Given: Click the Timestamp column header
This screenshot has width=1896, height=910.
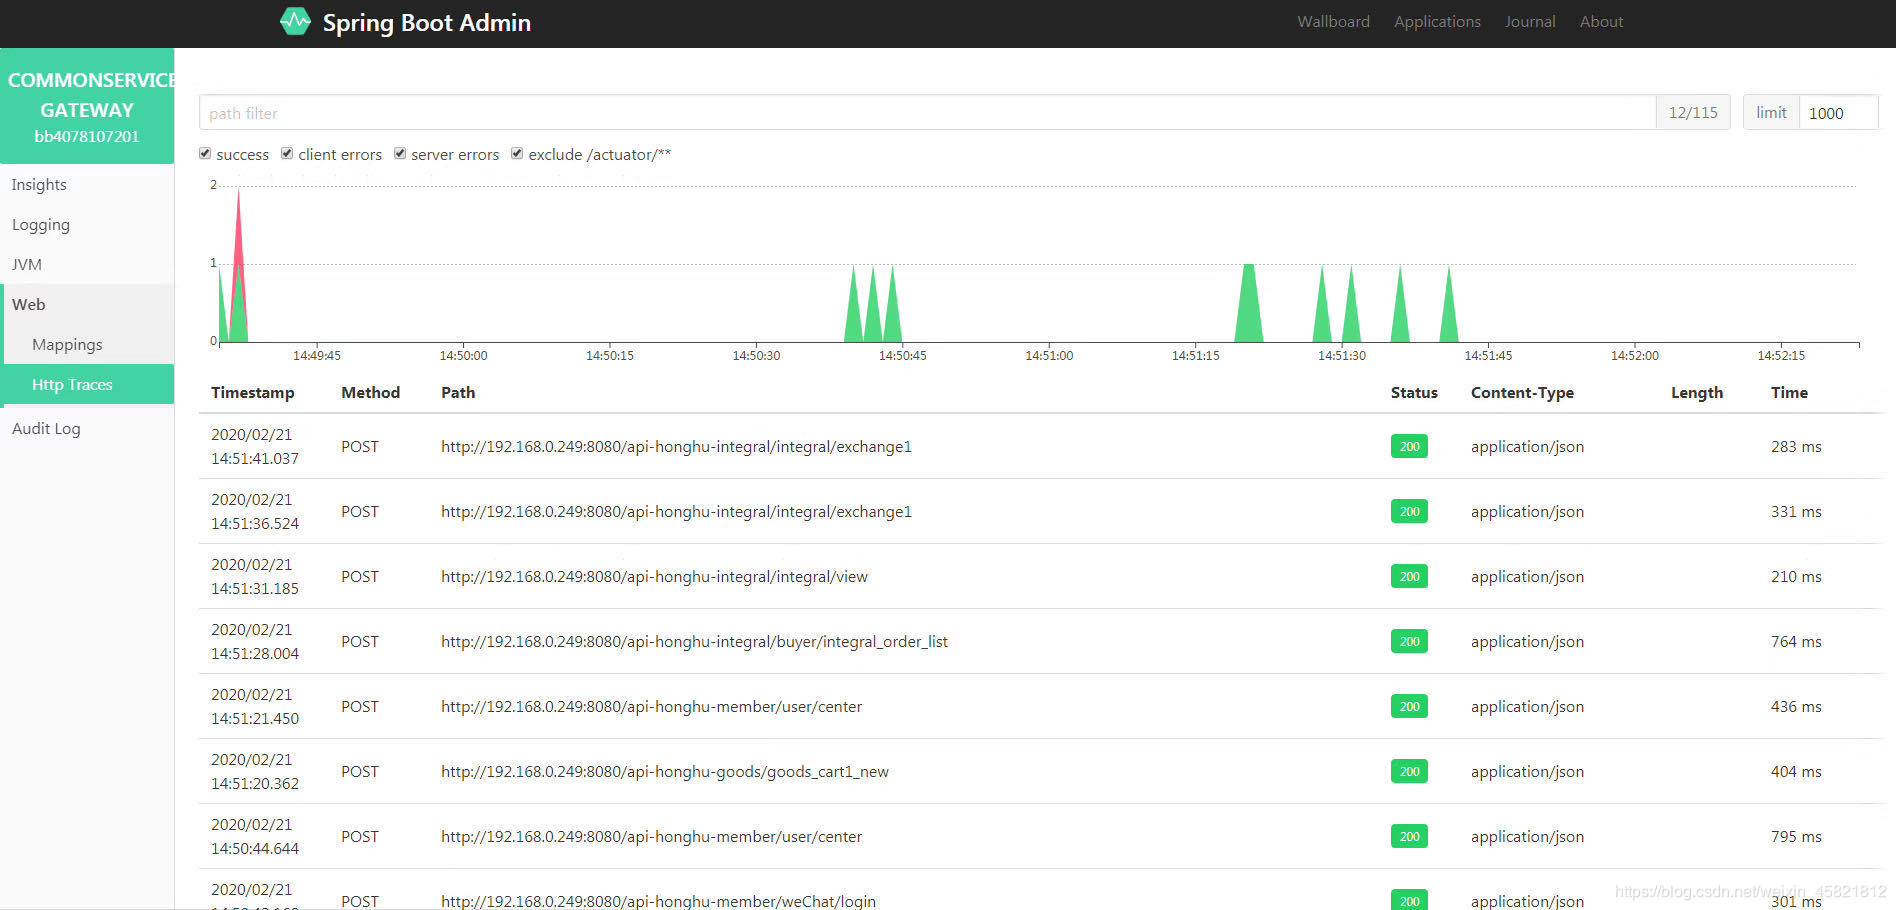Looking at the screenshot, I should click(252, 393).
